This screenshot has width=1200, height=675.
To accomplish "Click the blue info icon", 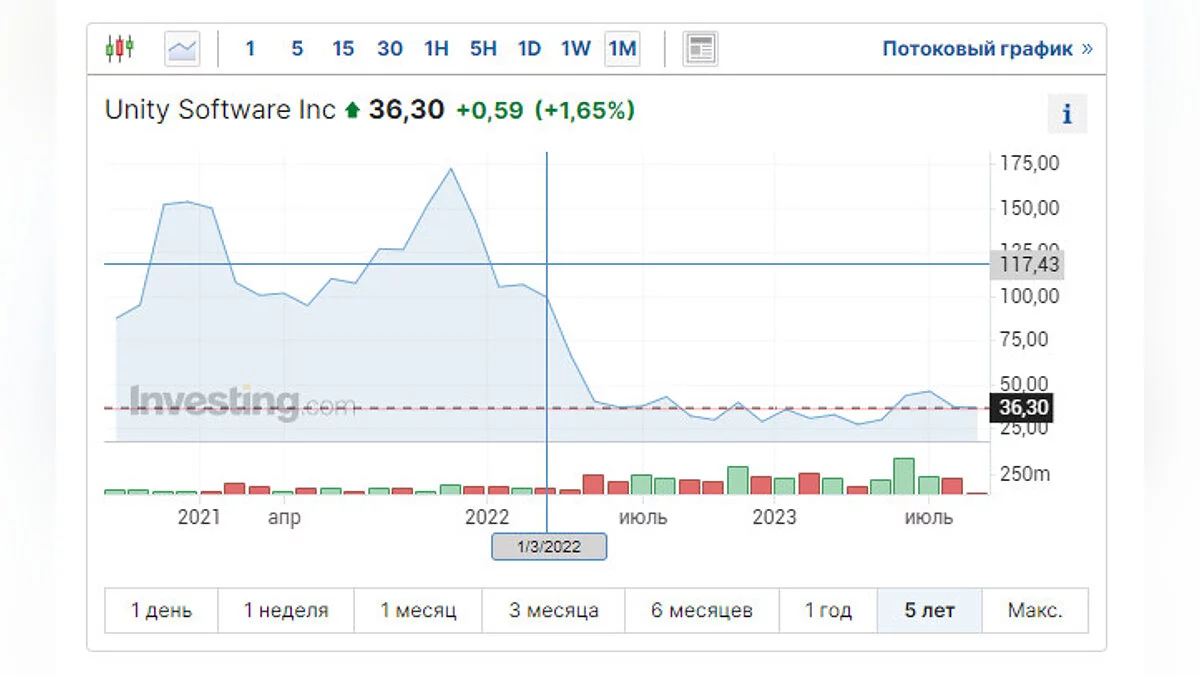I will (1067, 114).
